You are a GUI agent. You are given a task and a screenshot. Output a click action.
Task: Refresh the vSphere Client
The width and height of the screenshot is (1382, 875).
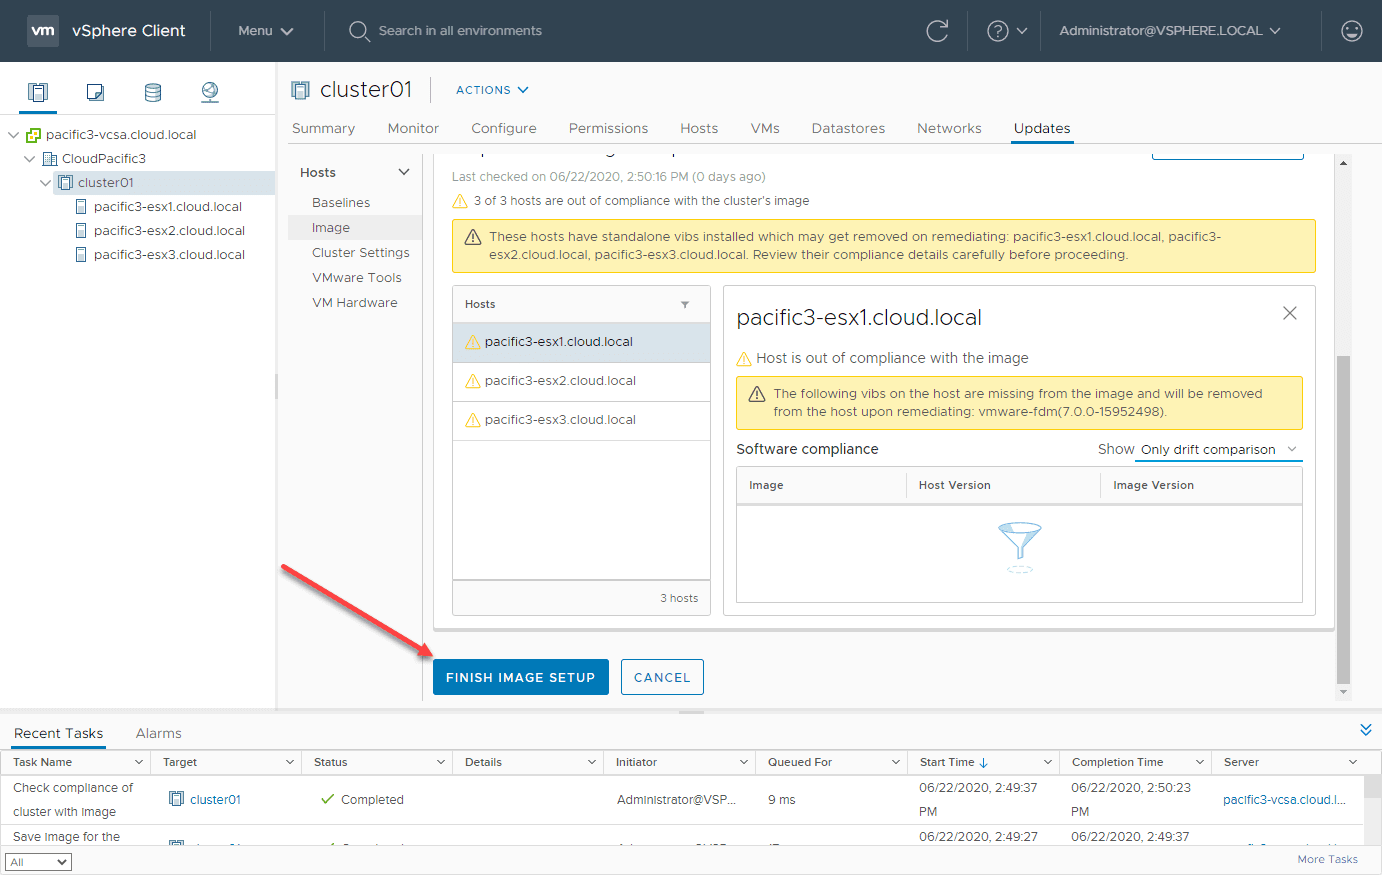pos(937,31)
